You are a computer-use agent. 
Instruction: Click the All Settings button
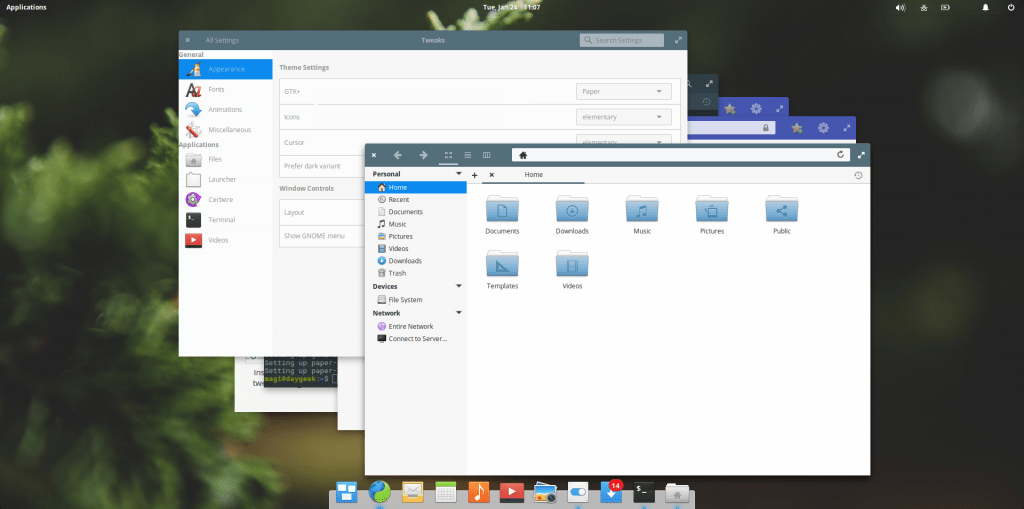[221, 40]
